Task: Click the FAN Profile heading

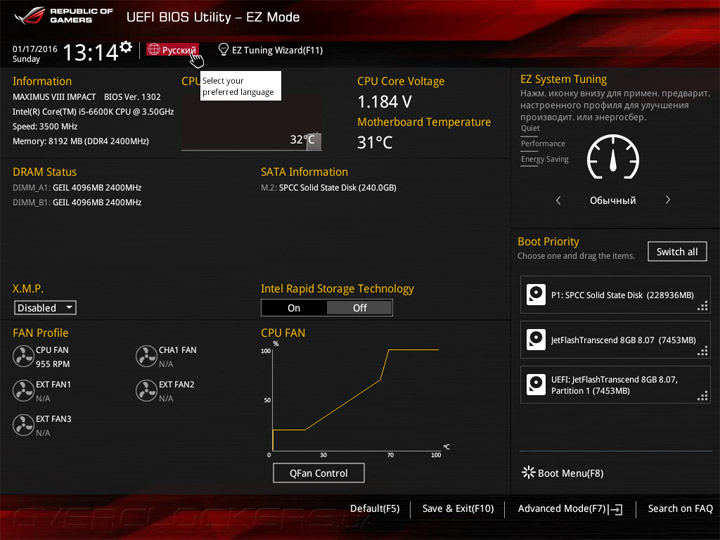Action: coord(40,333)
